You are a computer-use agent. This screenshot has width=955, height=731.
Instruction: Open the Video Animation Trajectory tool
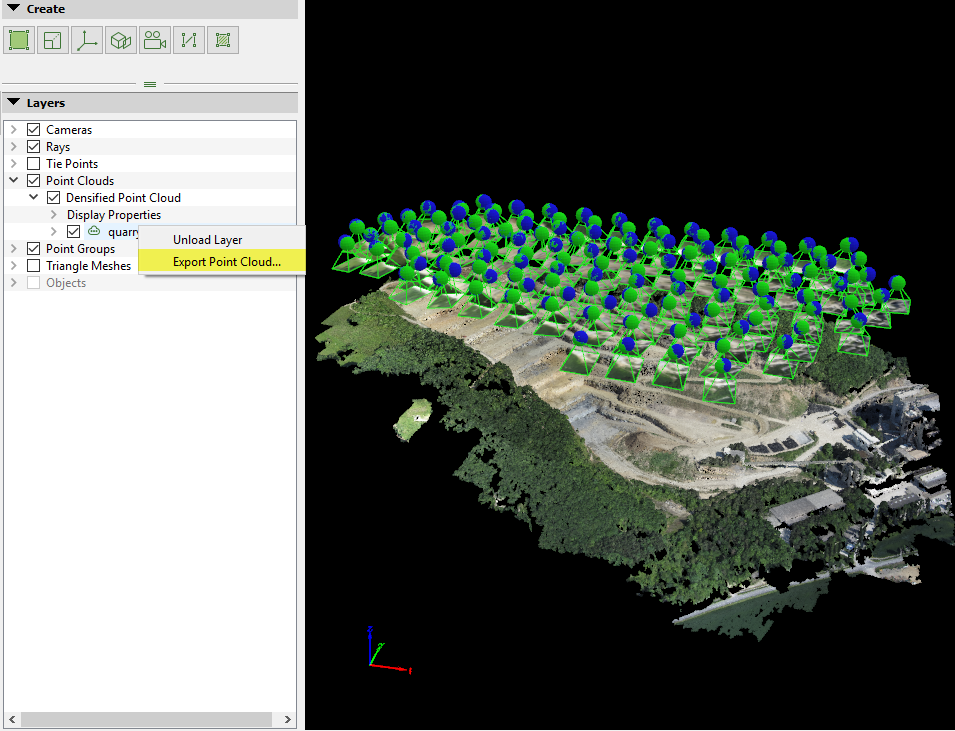154,39
